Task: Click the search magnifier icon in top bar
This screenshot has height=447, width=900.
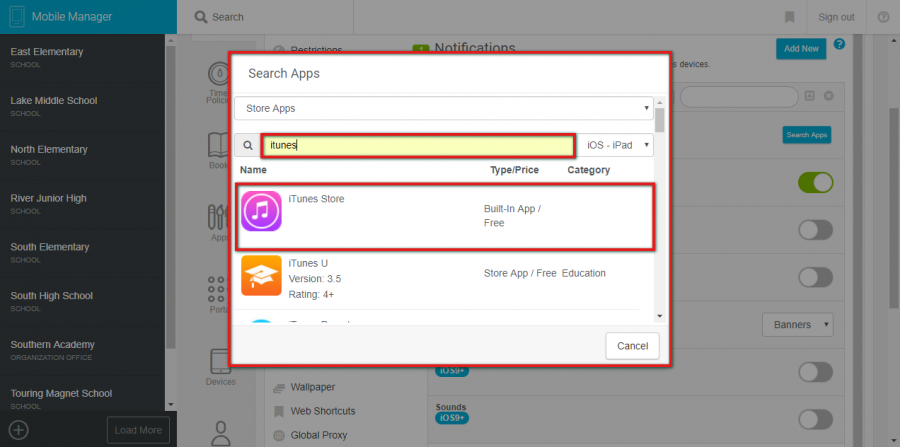Action: click(x=200, y=17)
